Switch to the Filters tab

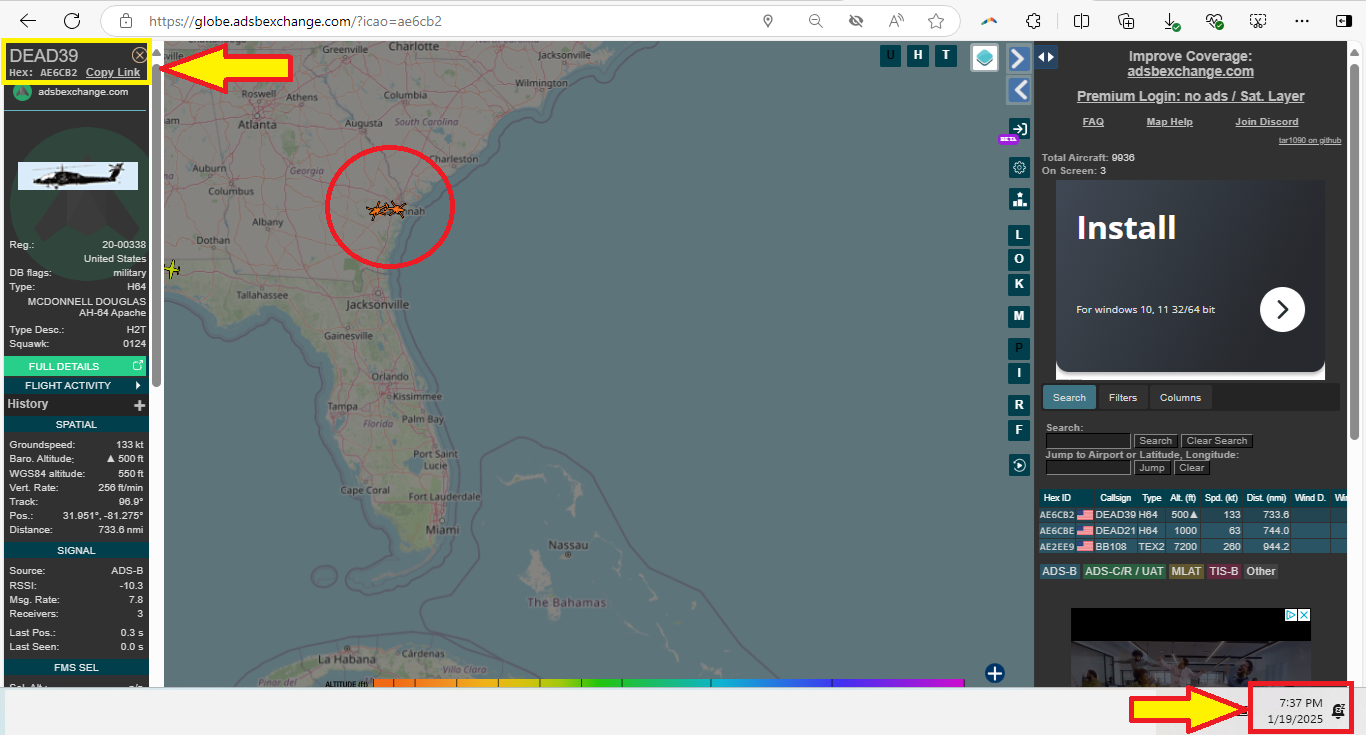coord(1123,397)
